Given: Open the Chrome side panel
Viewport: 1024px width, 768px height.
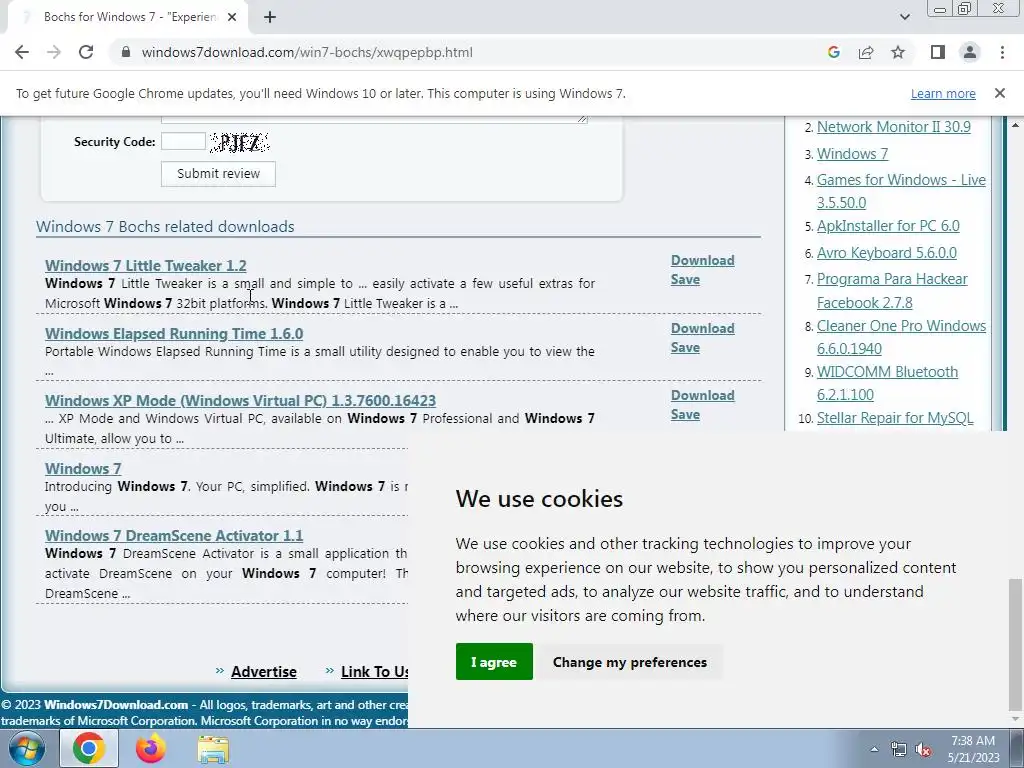Looking at the screenshot, I should click(x=938, y=52).
